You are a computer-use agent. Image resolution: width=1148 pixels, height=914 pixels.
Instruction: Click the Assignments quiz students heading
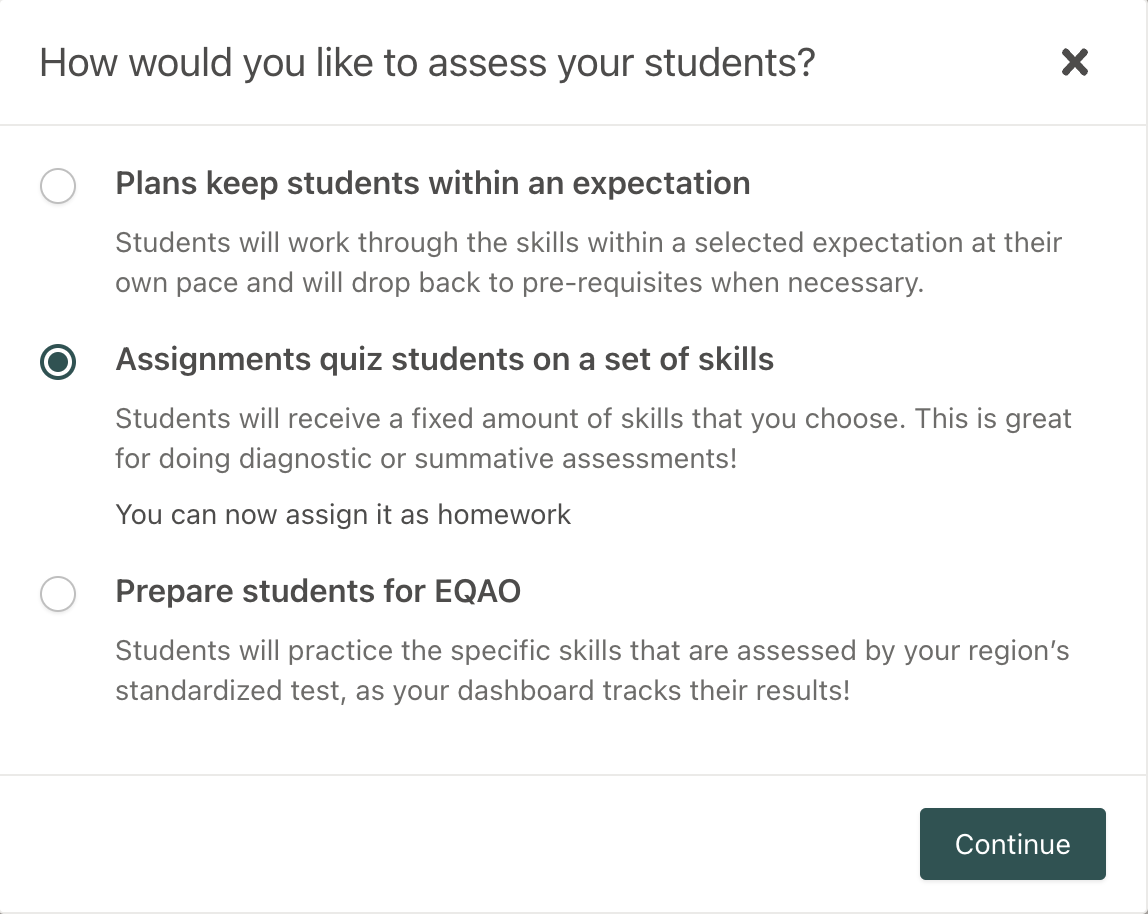tap(446, 360)
